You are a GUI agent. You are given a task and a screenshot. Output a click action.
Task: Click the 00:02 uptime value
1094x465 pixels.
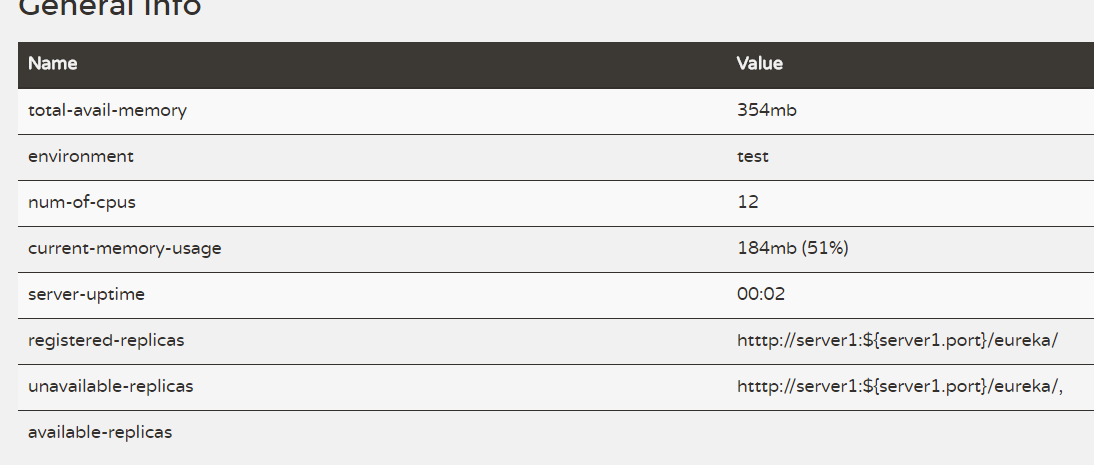pos(759,295)
